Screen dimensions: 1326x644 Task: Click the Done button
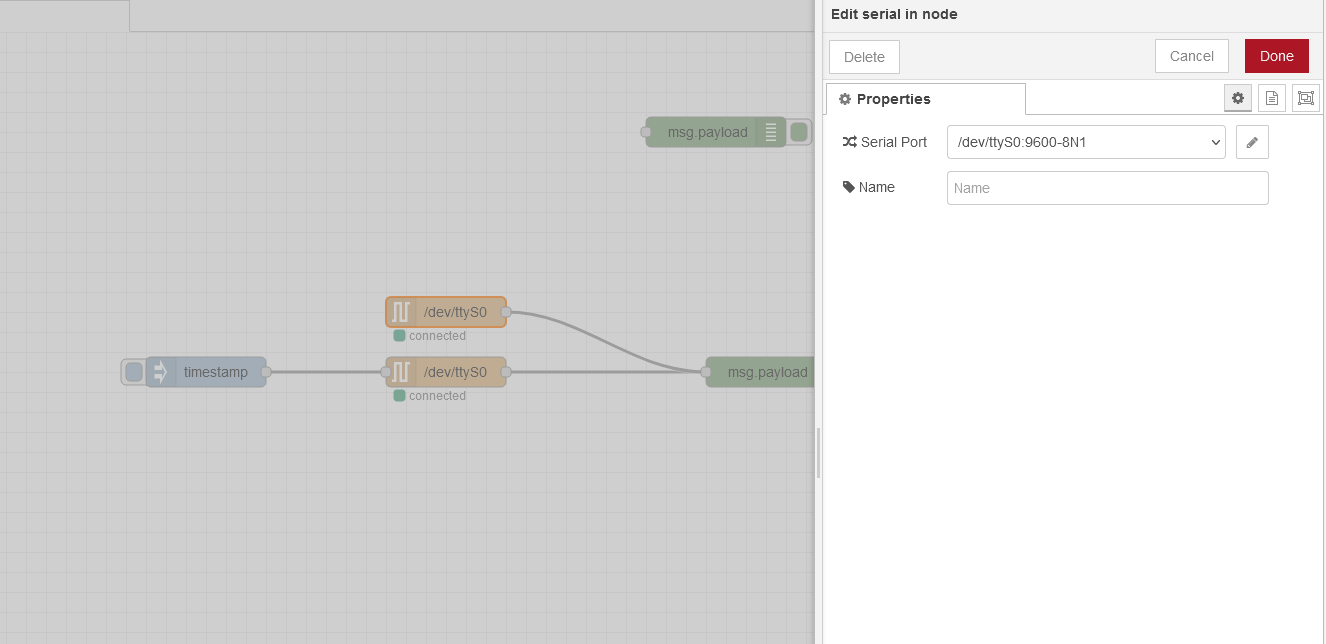tap(1276, 56)
